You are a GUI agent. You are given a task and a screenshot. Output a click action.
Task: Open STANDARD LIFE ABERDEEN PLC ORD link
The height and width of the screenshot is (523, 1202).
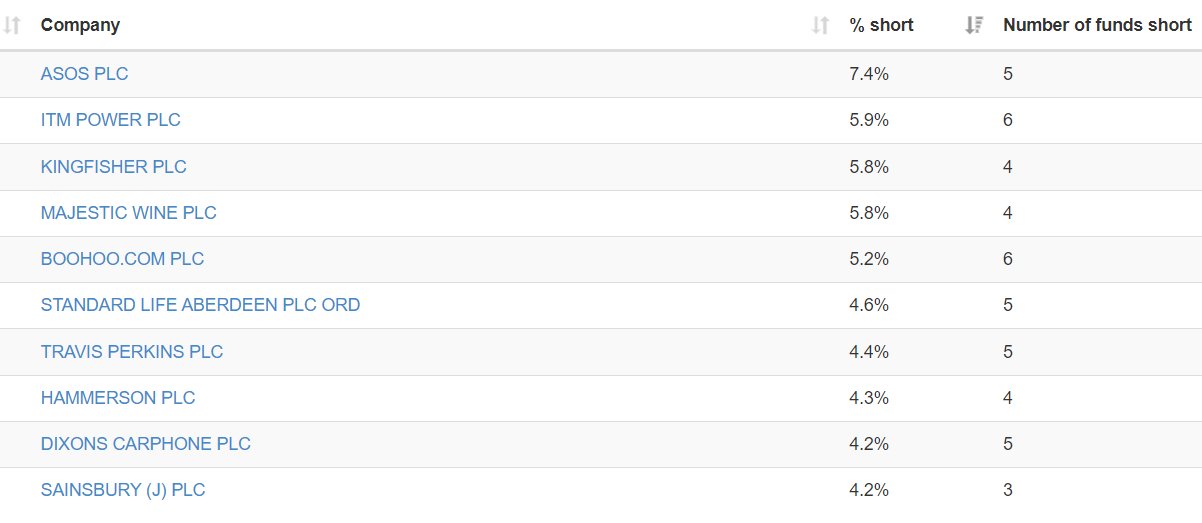tap(200, 305)
